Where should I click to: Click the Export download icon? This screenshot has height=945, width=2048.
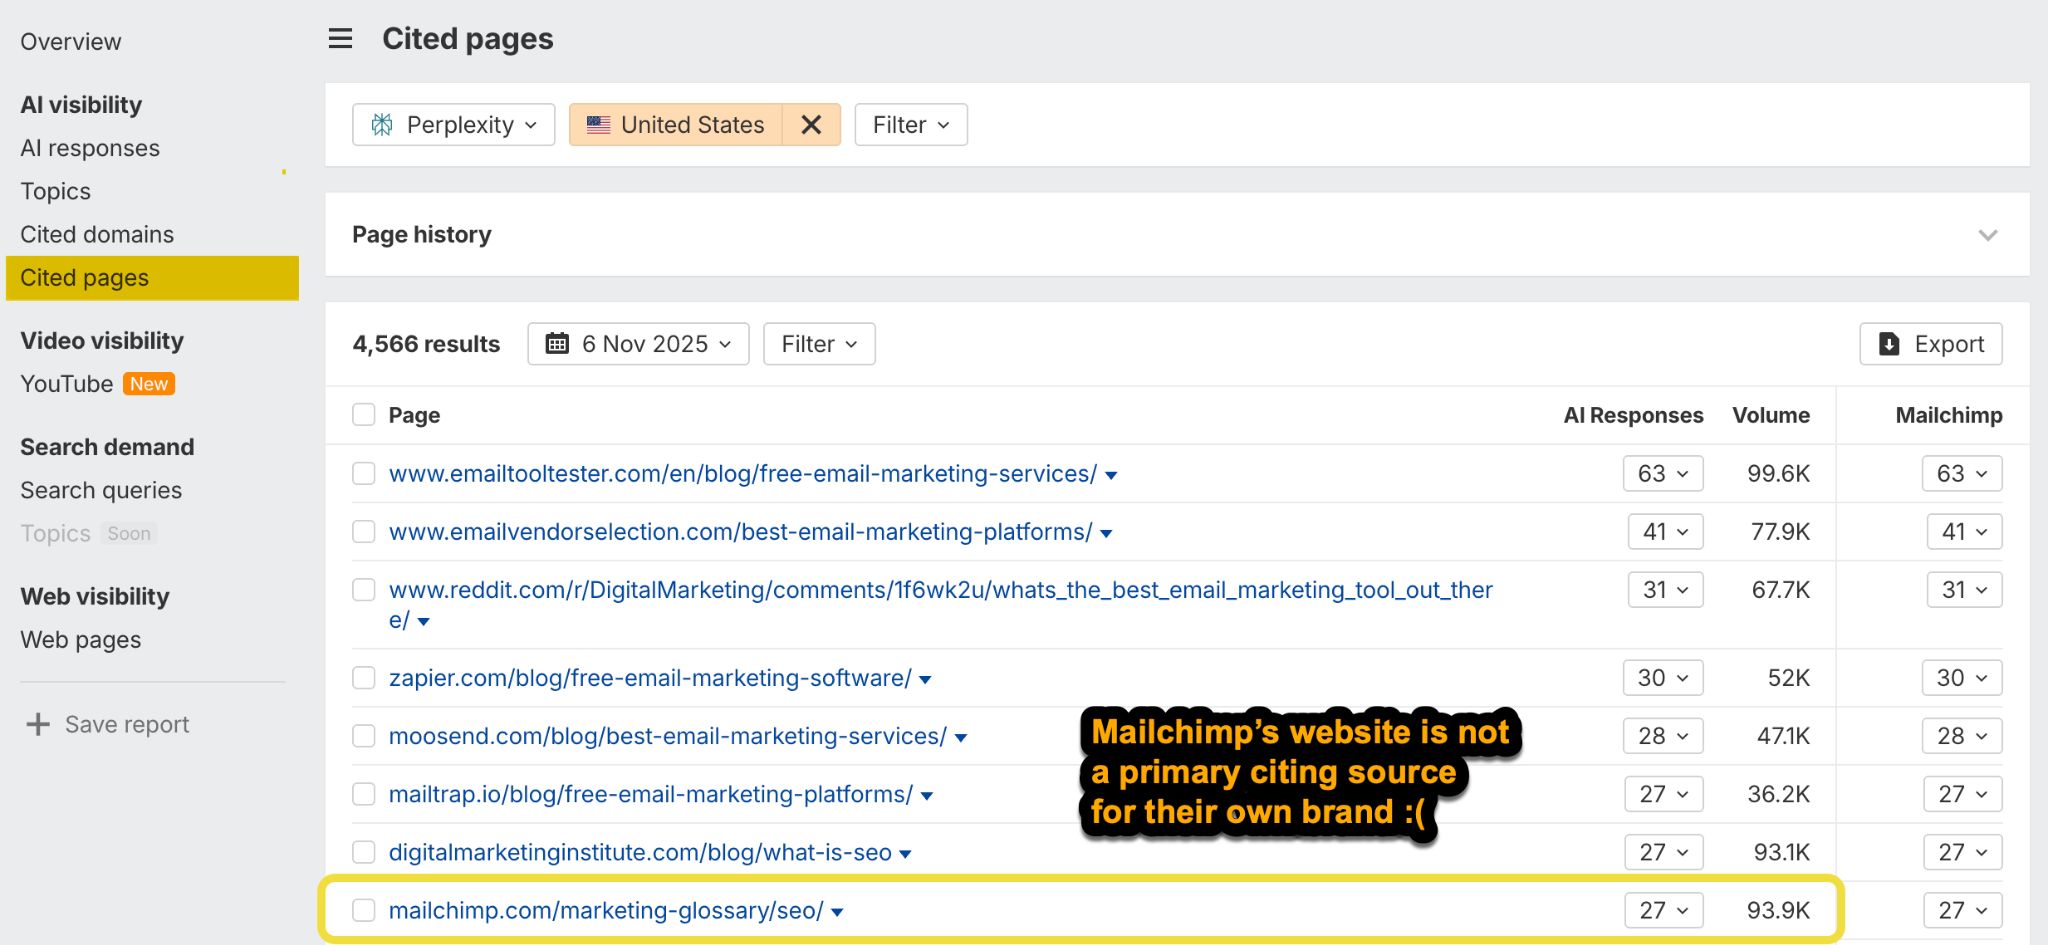point(1889,344)
